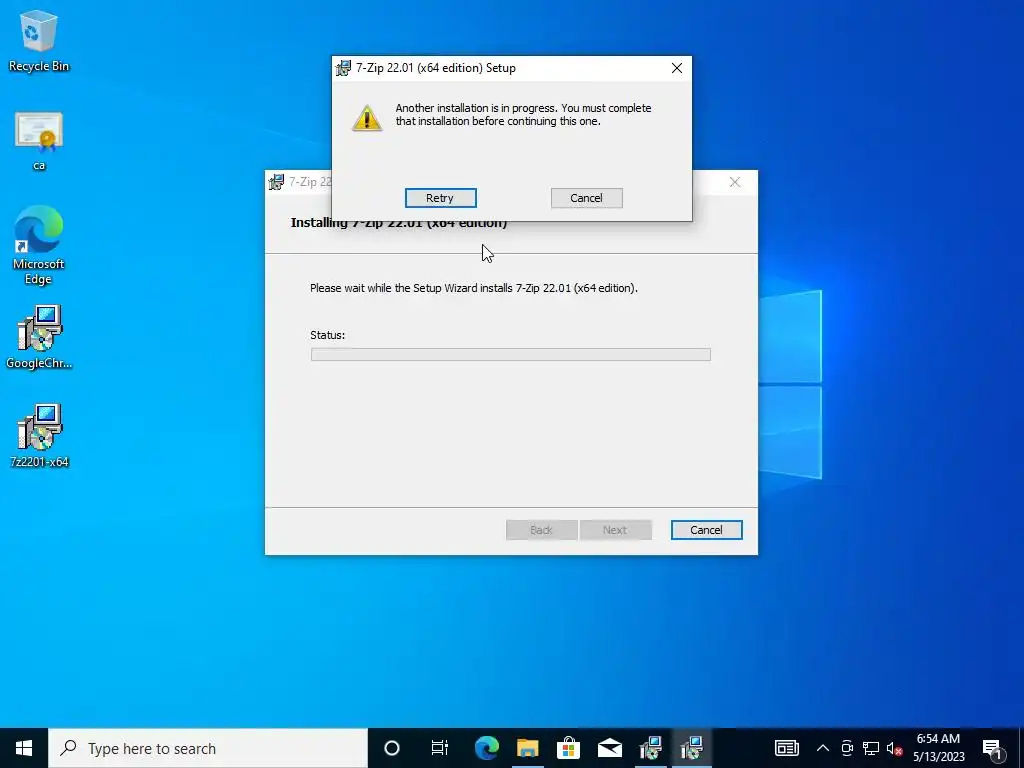This screenshot has height=768, width=1024.
Task: Select the ca certificate desktop icon
Action: 39,142
